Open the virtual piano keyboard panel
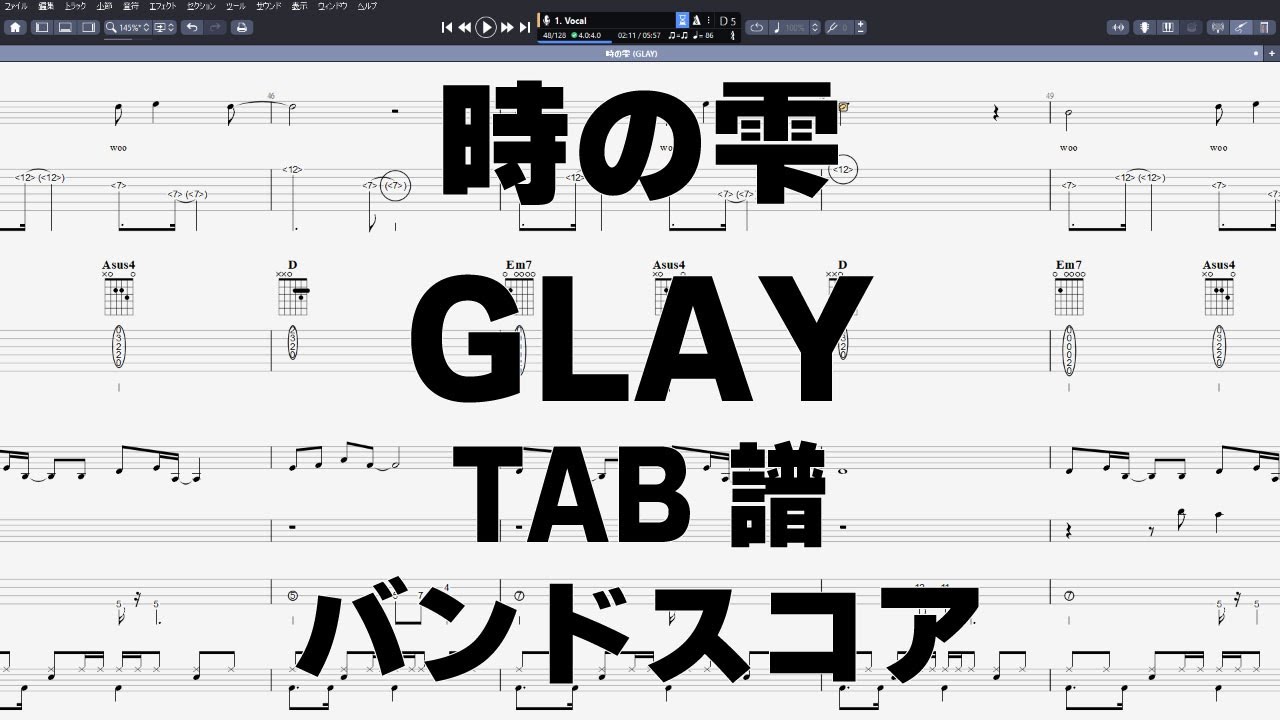The width and height of the screenshot is (1280, 720). (x=1168, y=27)
